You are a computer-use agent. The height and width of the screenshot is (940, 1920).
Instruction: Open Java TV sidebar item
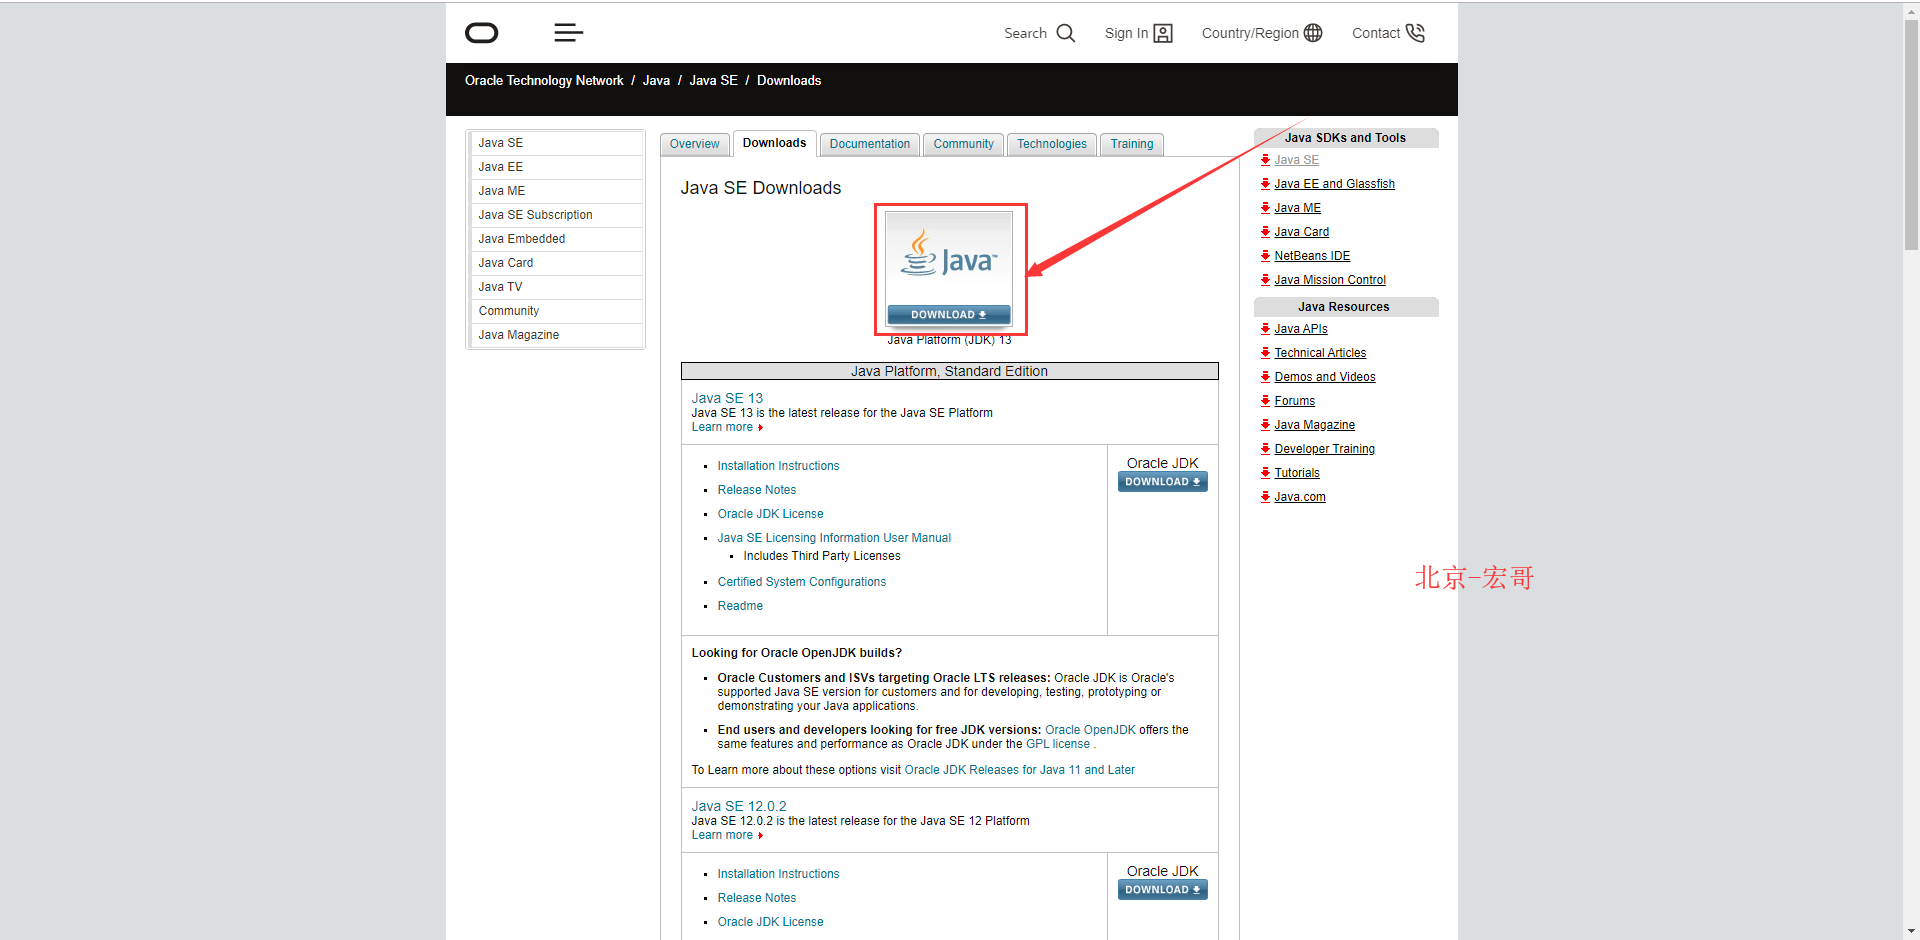point(556,287)
